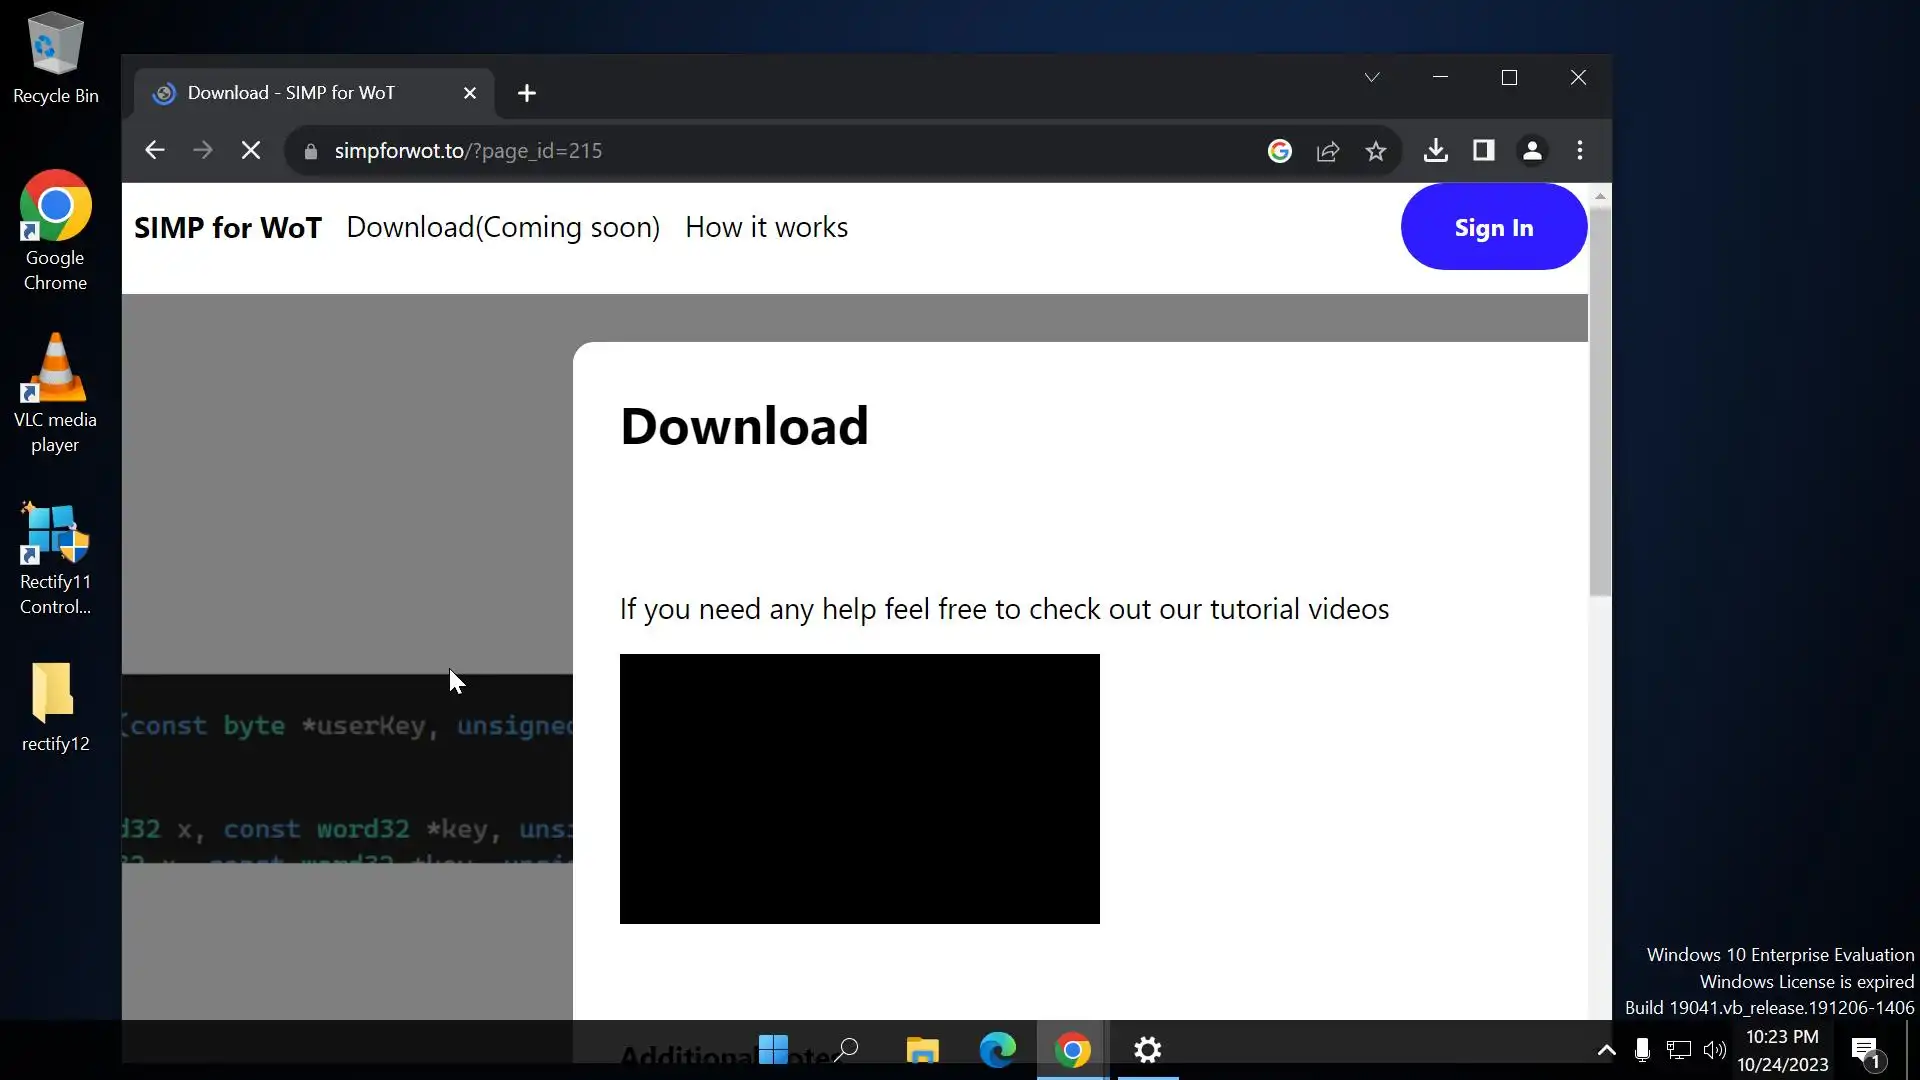1920x1080 pixels.
Task: Expand the tab search chevron
Action: 1371,77
